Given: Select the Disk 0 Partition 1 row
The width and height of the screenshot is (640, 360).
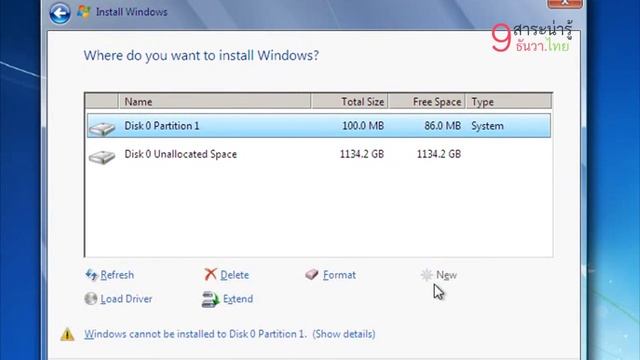Looking at the screenshot, I should [319, 126].
